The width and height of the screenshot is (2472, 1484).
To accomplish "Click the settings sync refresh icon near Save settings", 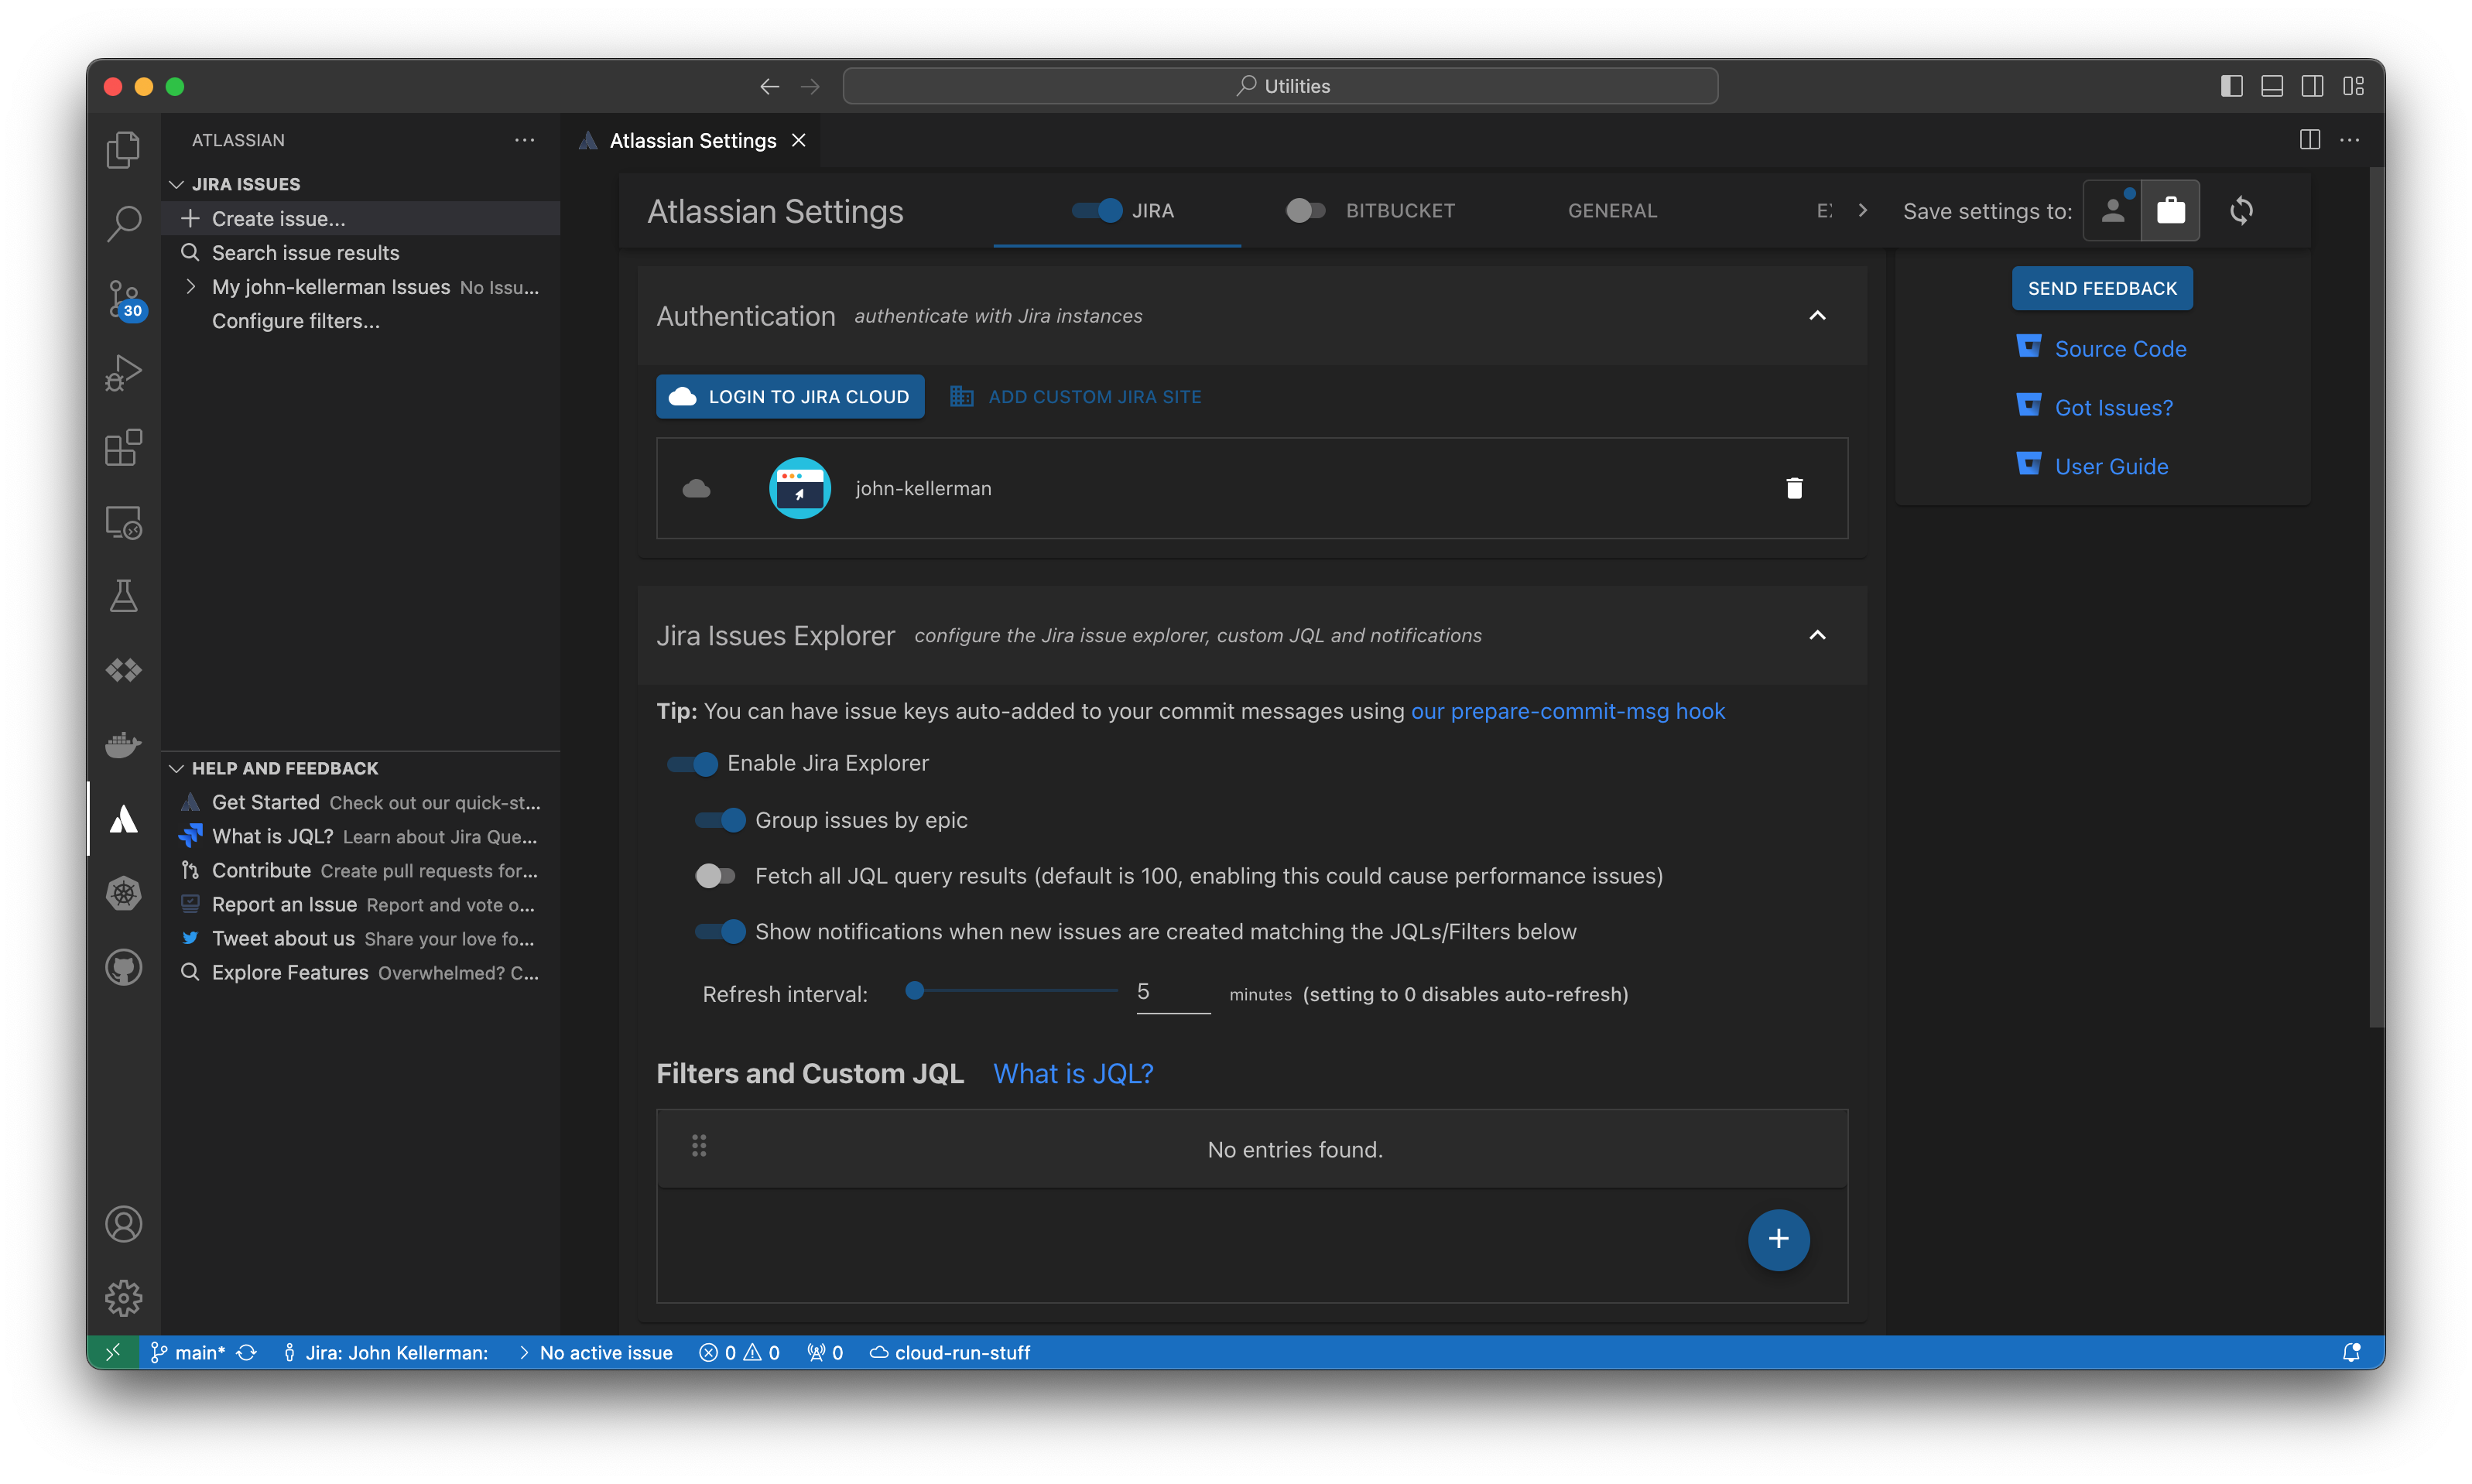I will [x=2242, y=210].
